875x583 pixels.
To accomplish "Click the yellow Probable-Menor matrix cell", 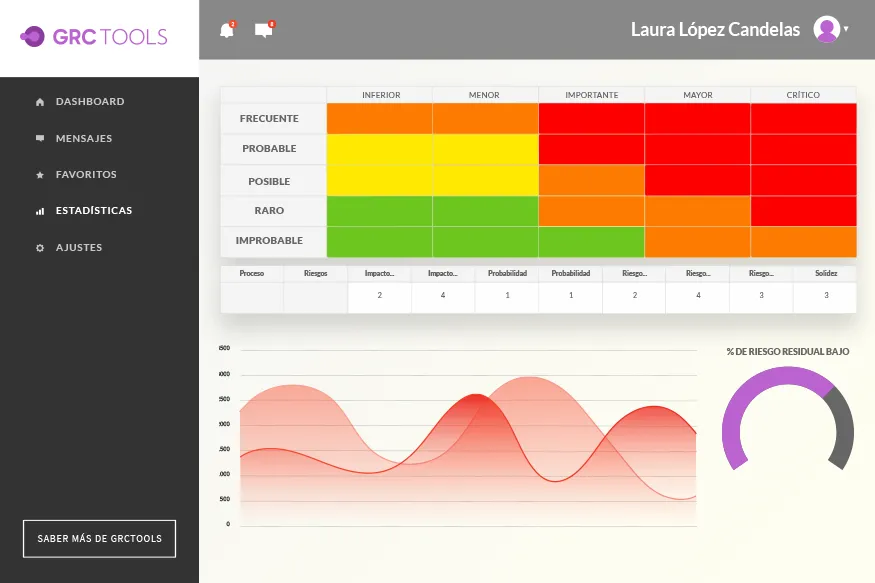I will coord(485,149).
